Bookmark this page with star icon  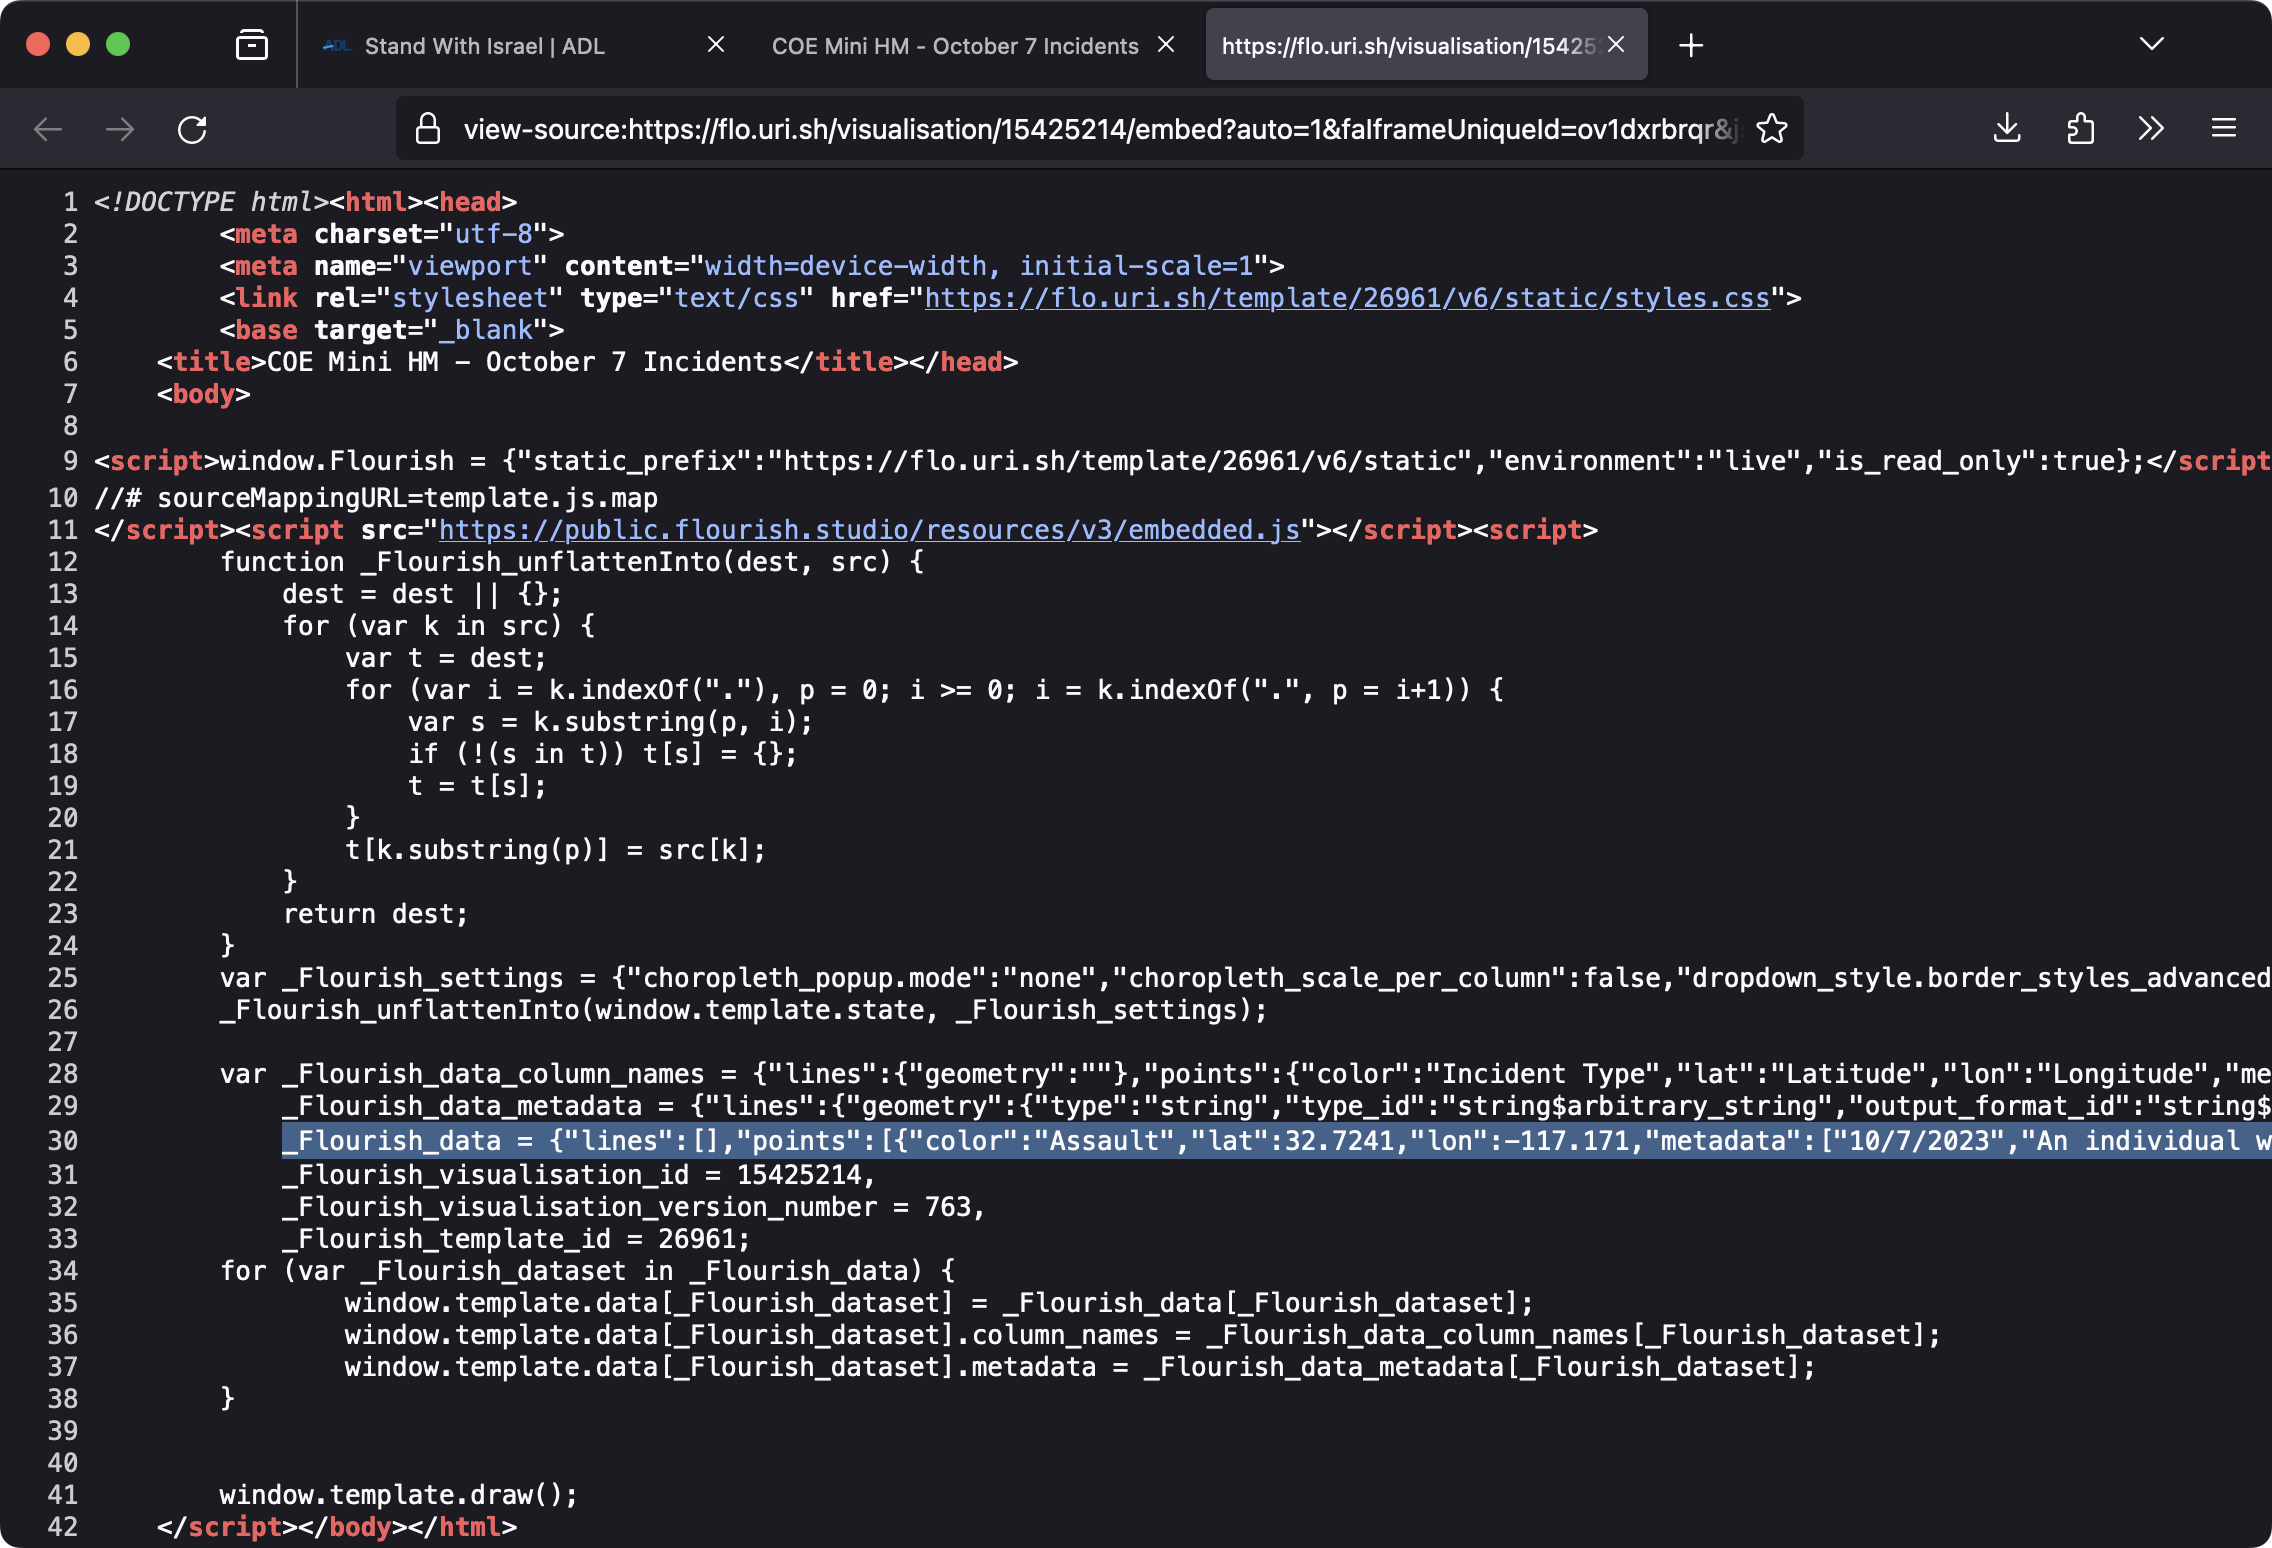click(x=1771, y=129)
